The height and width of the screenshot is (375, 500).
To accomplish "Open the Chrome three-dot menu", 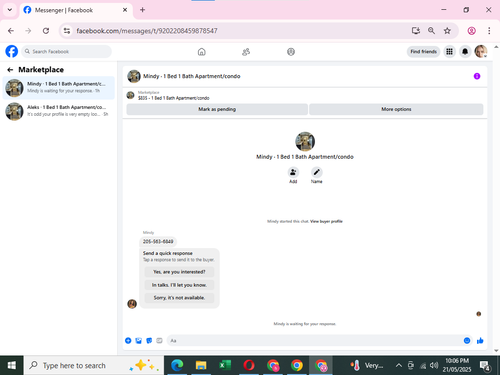I will coord(489,31).
